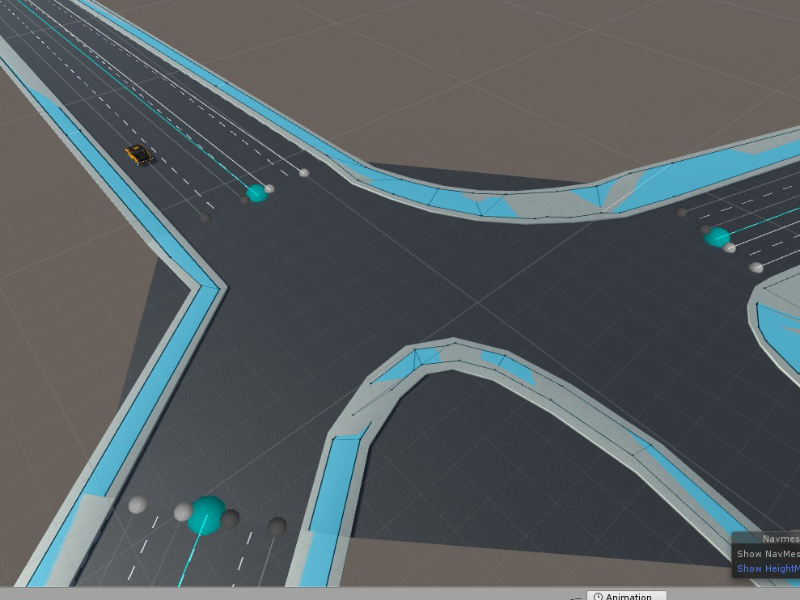Click white sphere just below right cyan sphere

coord(730,248)
